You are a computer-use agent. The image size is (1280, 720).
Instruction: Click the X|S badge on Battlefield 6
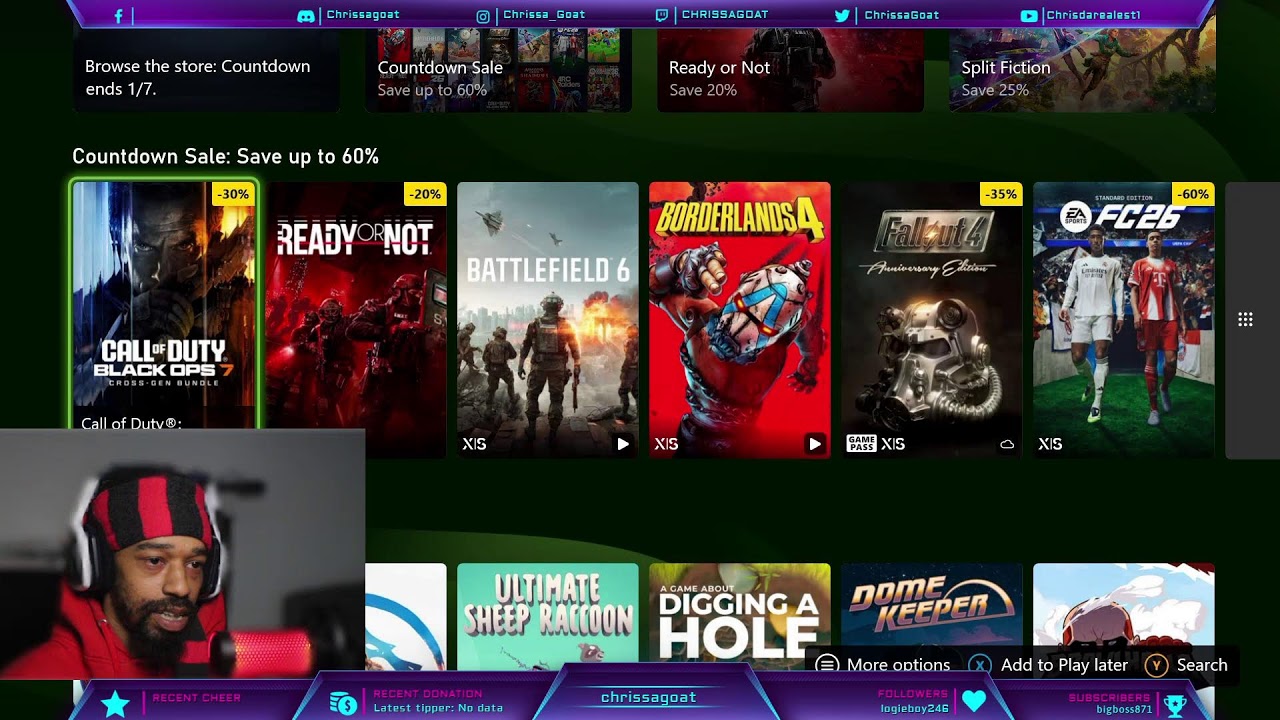coord(474,444)
